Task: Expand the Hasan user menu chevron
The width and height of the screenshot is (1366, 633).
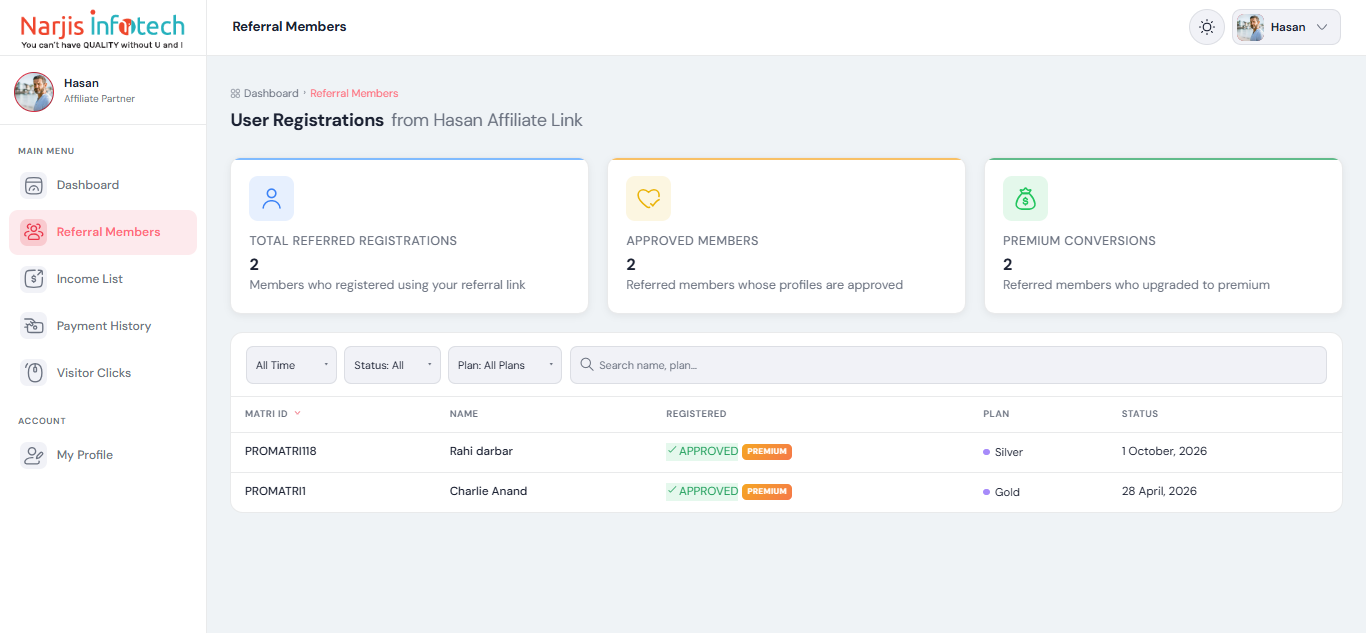Action: [x=1322, y=27]
